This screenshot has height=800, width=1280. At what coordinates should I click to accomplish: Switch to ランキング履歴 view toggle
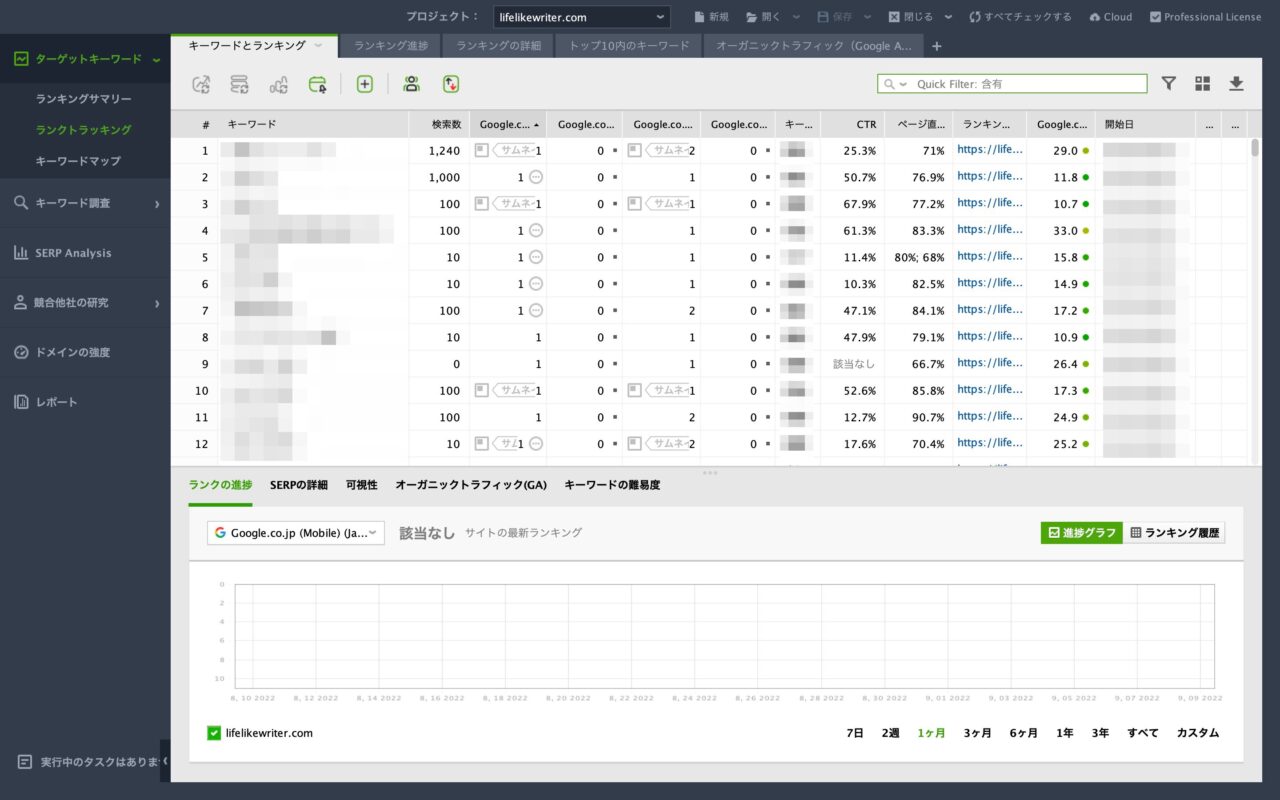pos(1174,533)
